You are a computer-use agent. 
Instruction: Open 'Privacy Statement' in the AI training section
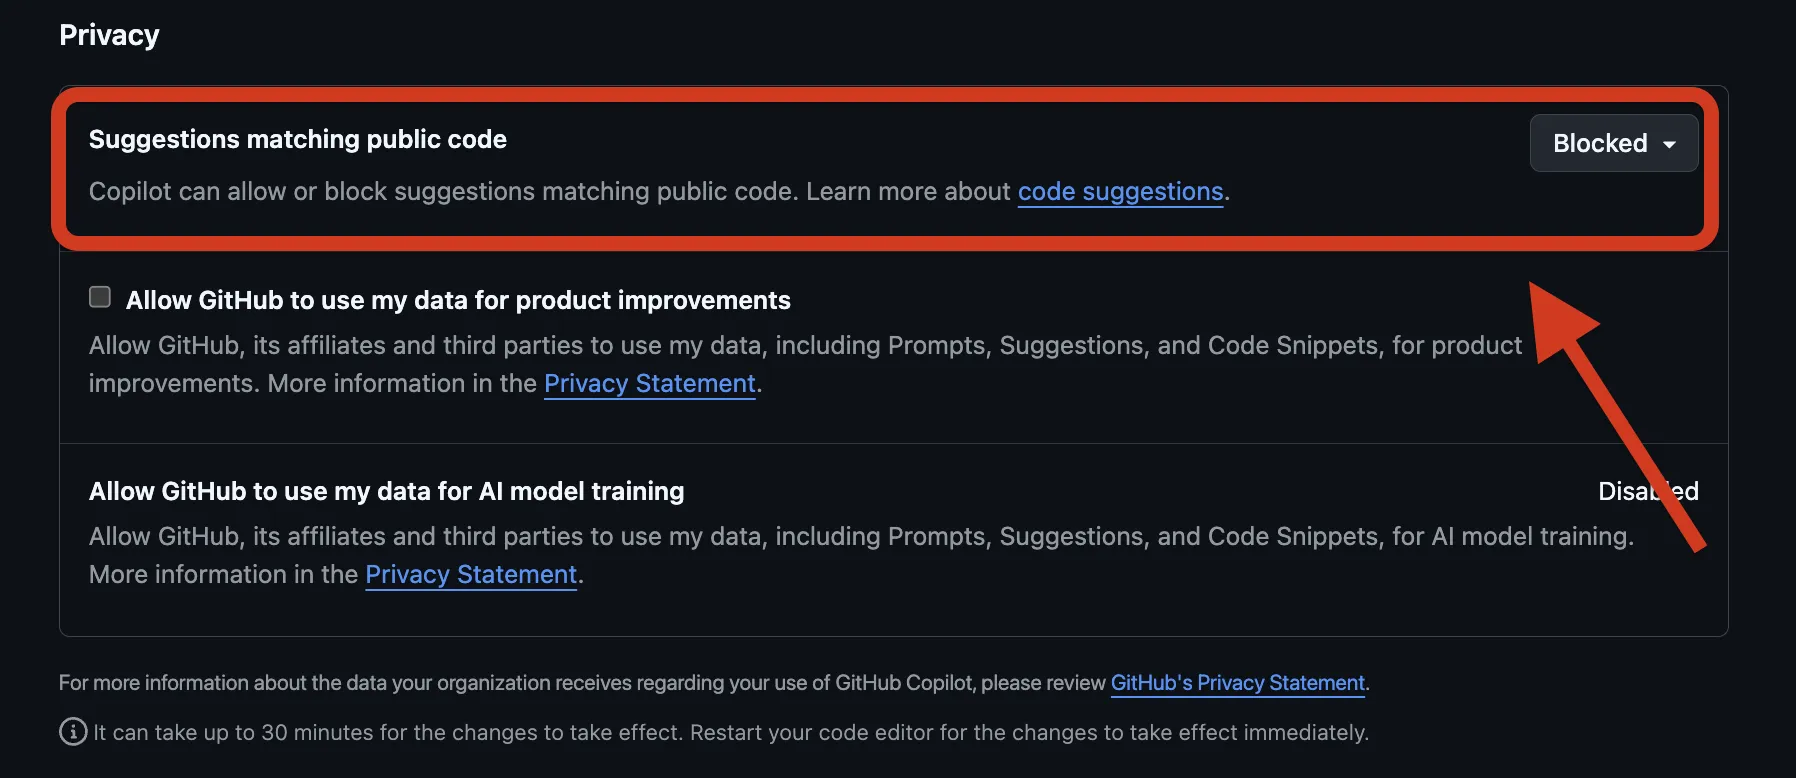(470, 574)
